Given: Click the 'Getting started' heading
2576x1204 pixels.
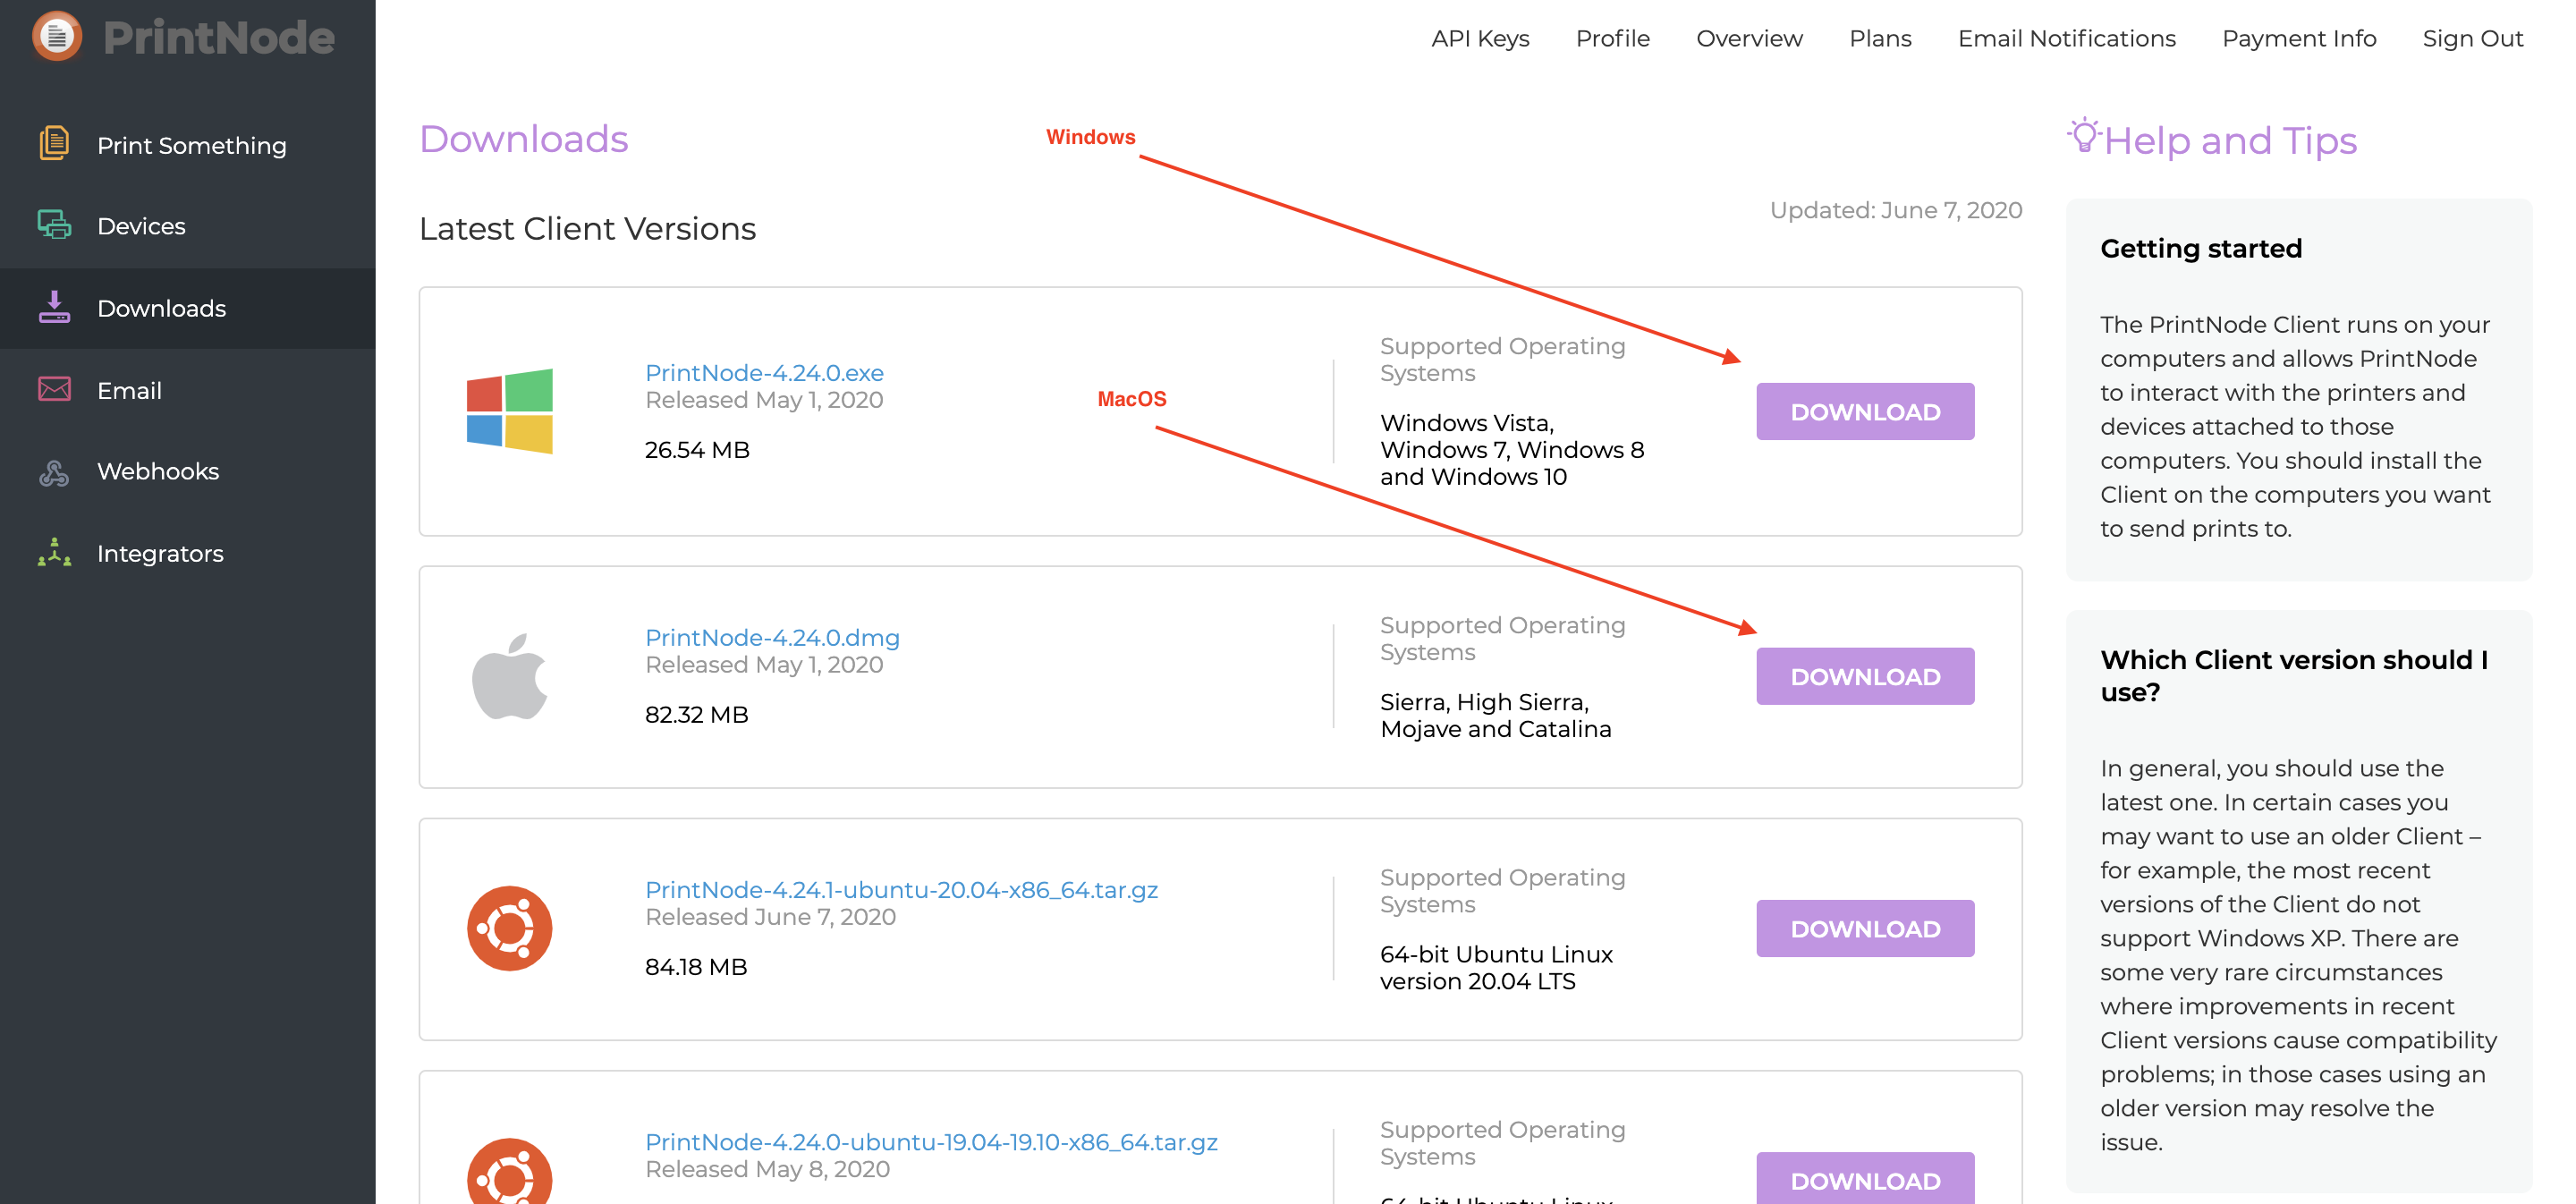Looking at the screenshot, I should pyautogui.click(x=2201, y=248).
